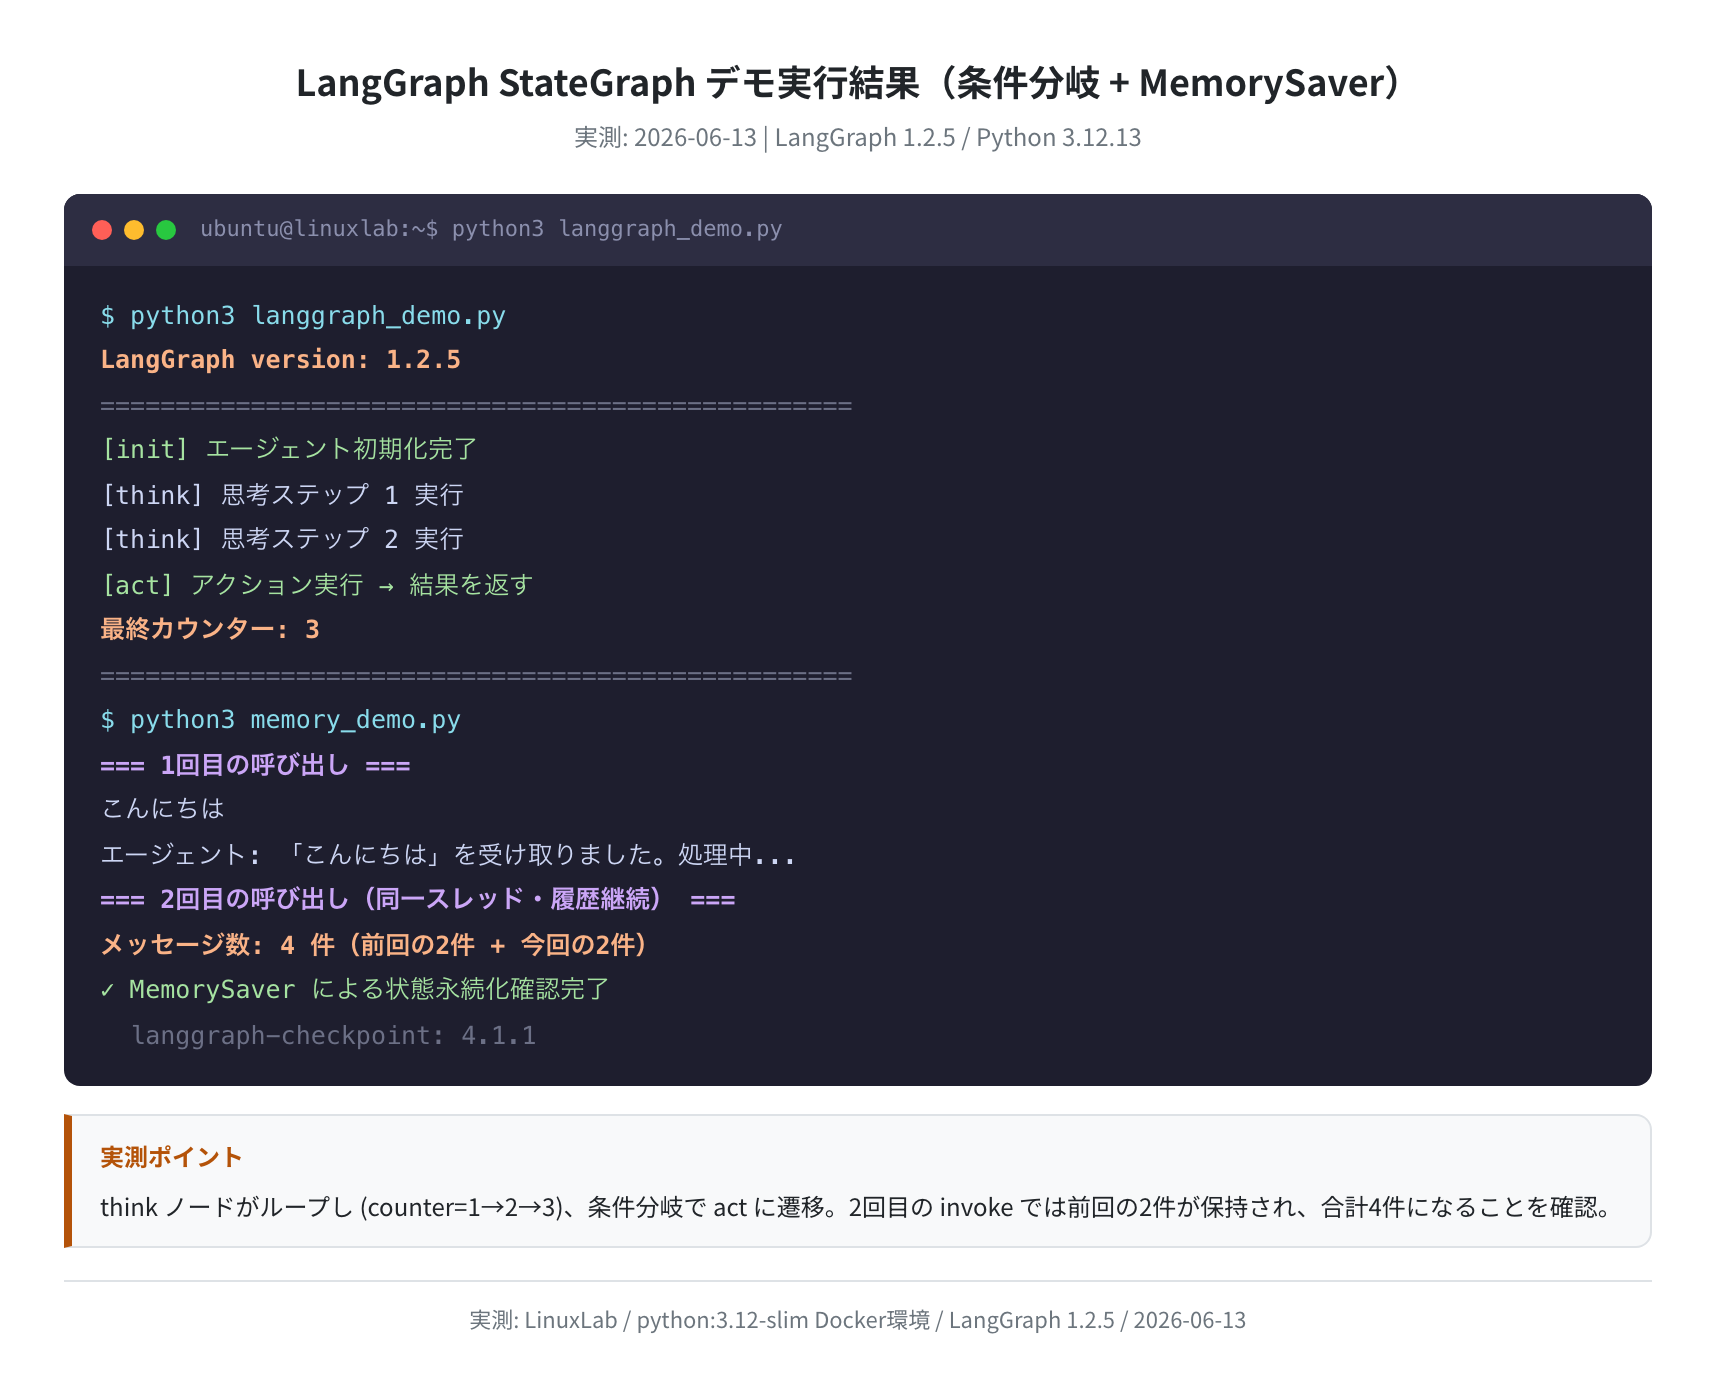
Task: Click the footer text '実測: LinuxLab / python:3.12-slim Docker環境'
Action: [x=700, y=1320]
